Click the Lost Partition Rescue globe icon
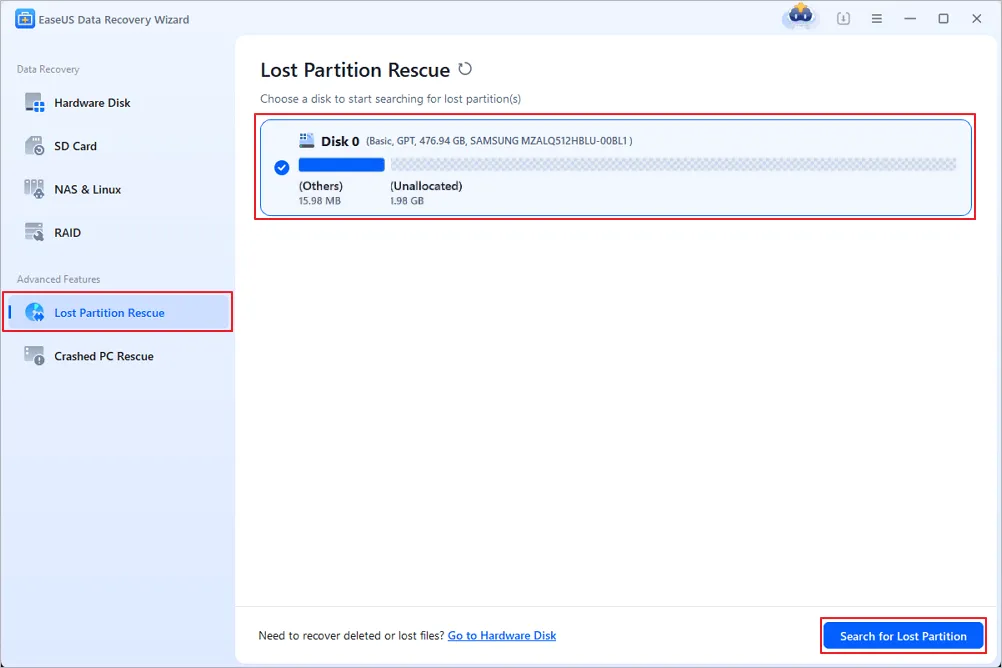Screen dimensions: 1002x668 [35, 313]
